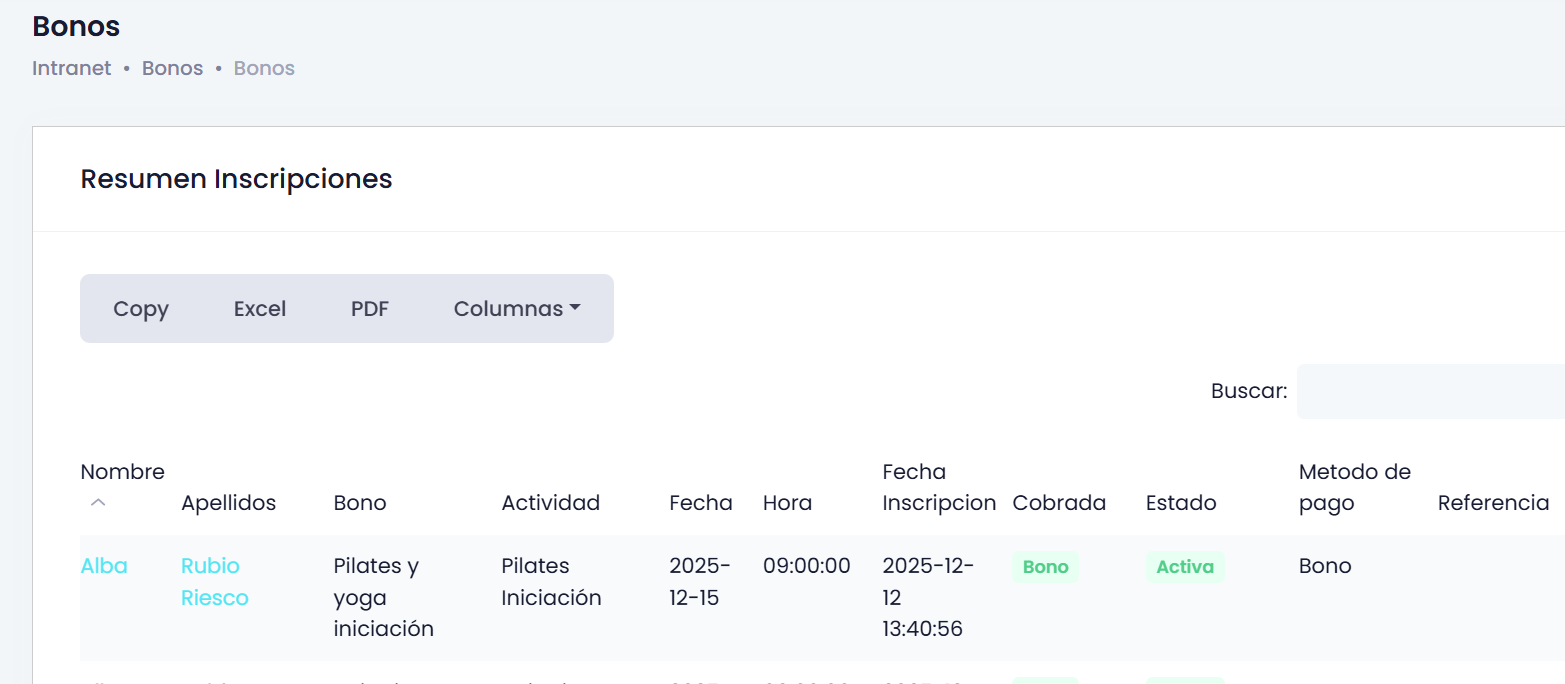Click the Buscar search field
1565x684 pixels.
[x=1430, y=391]
